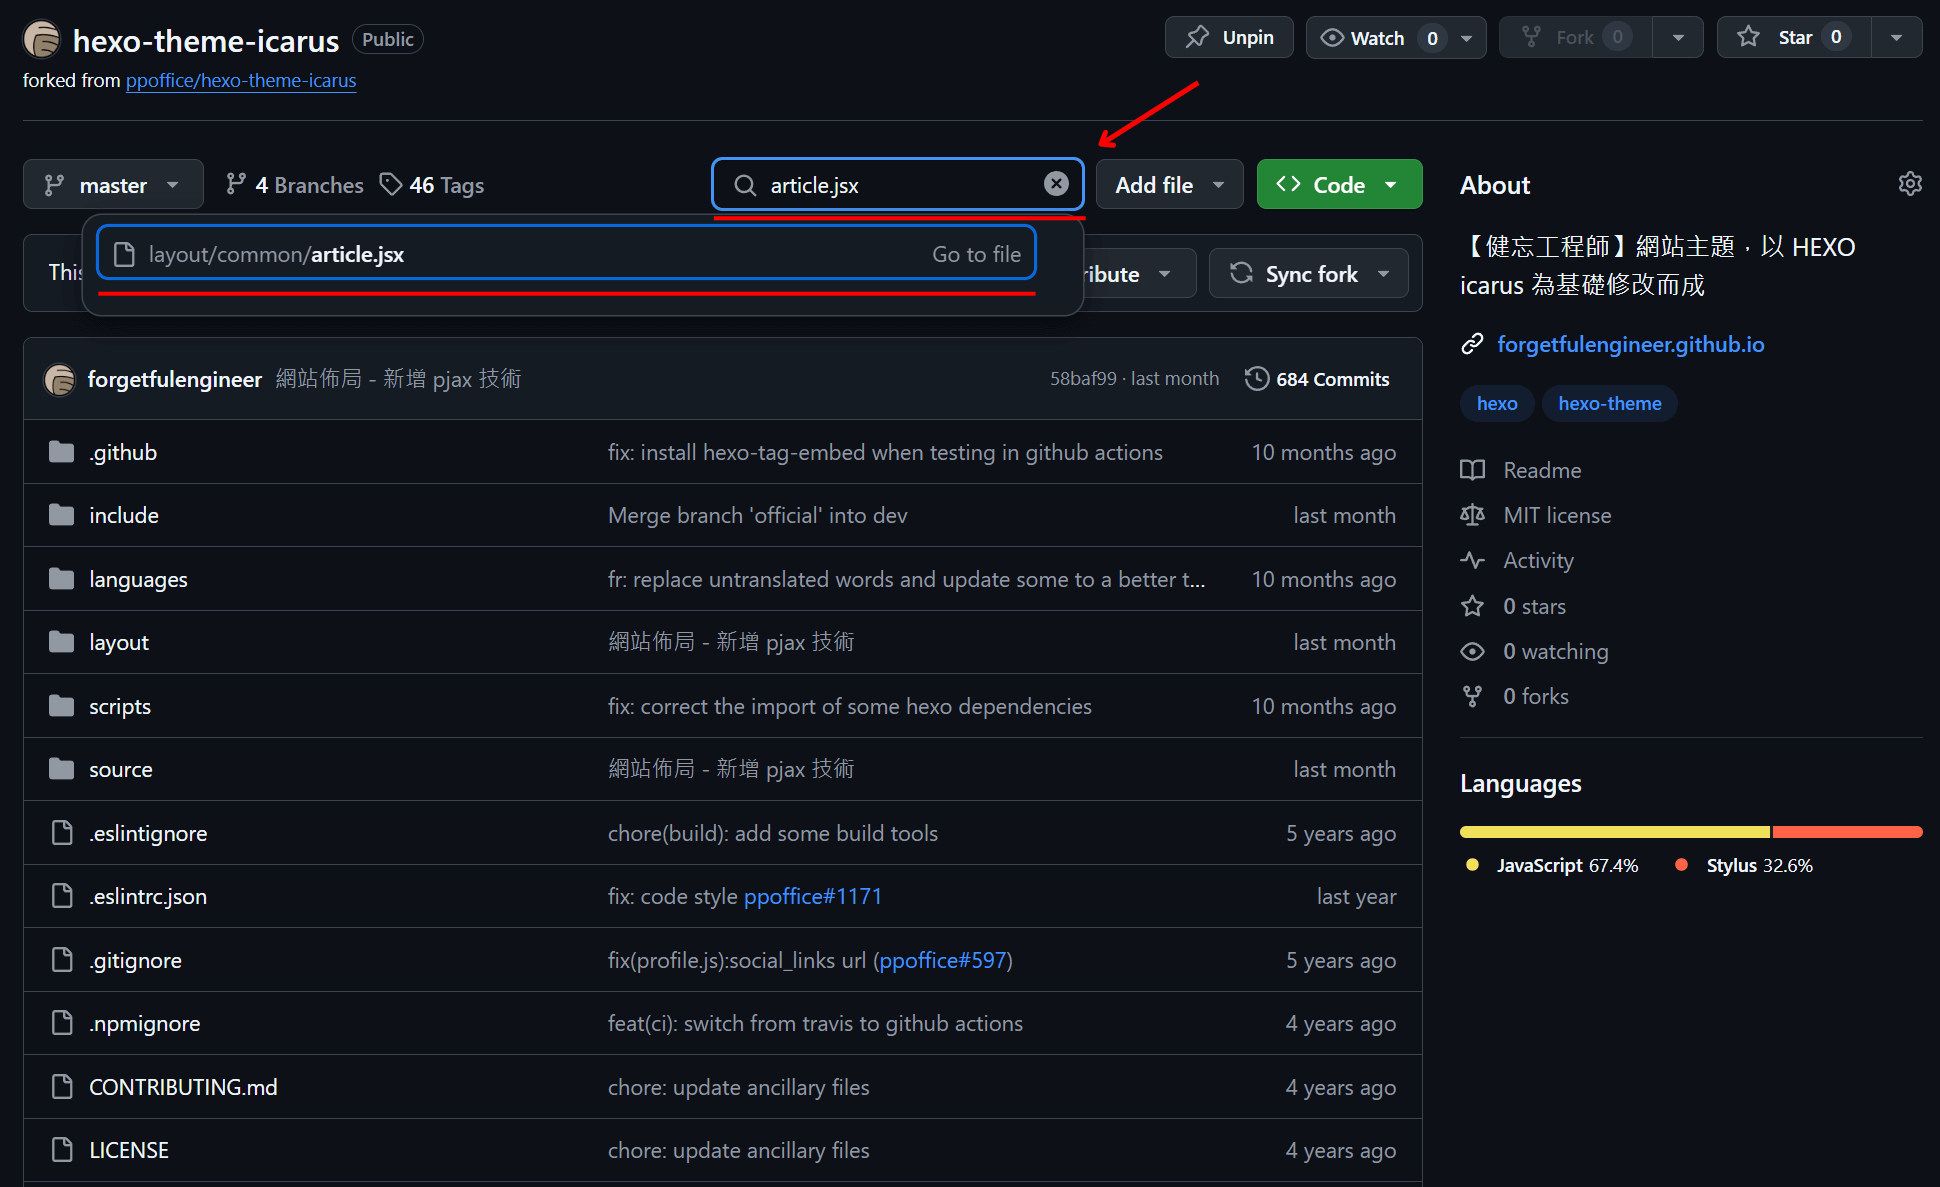
Task: Click the .gitignore file icon
Action: click(x=62, y=960)
